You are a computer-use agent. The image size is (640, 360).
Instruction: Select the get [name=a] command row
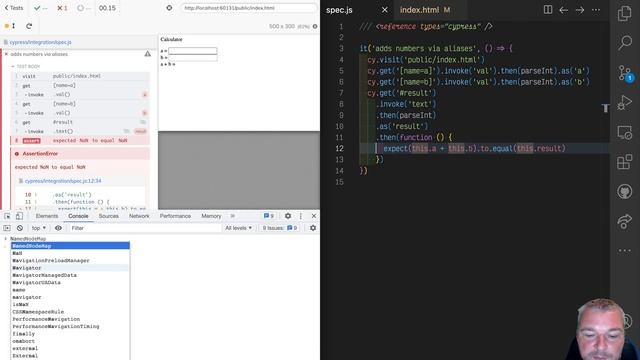pyautogui.click(x=80, y=85)
